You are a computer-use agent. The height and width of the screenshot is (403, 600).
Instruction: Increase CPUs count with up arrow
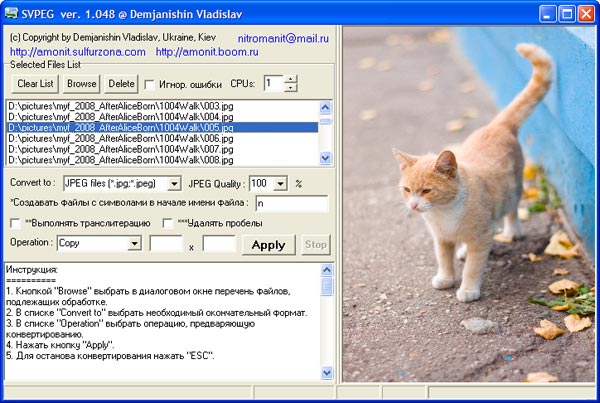tap(291, 79)
